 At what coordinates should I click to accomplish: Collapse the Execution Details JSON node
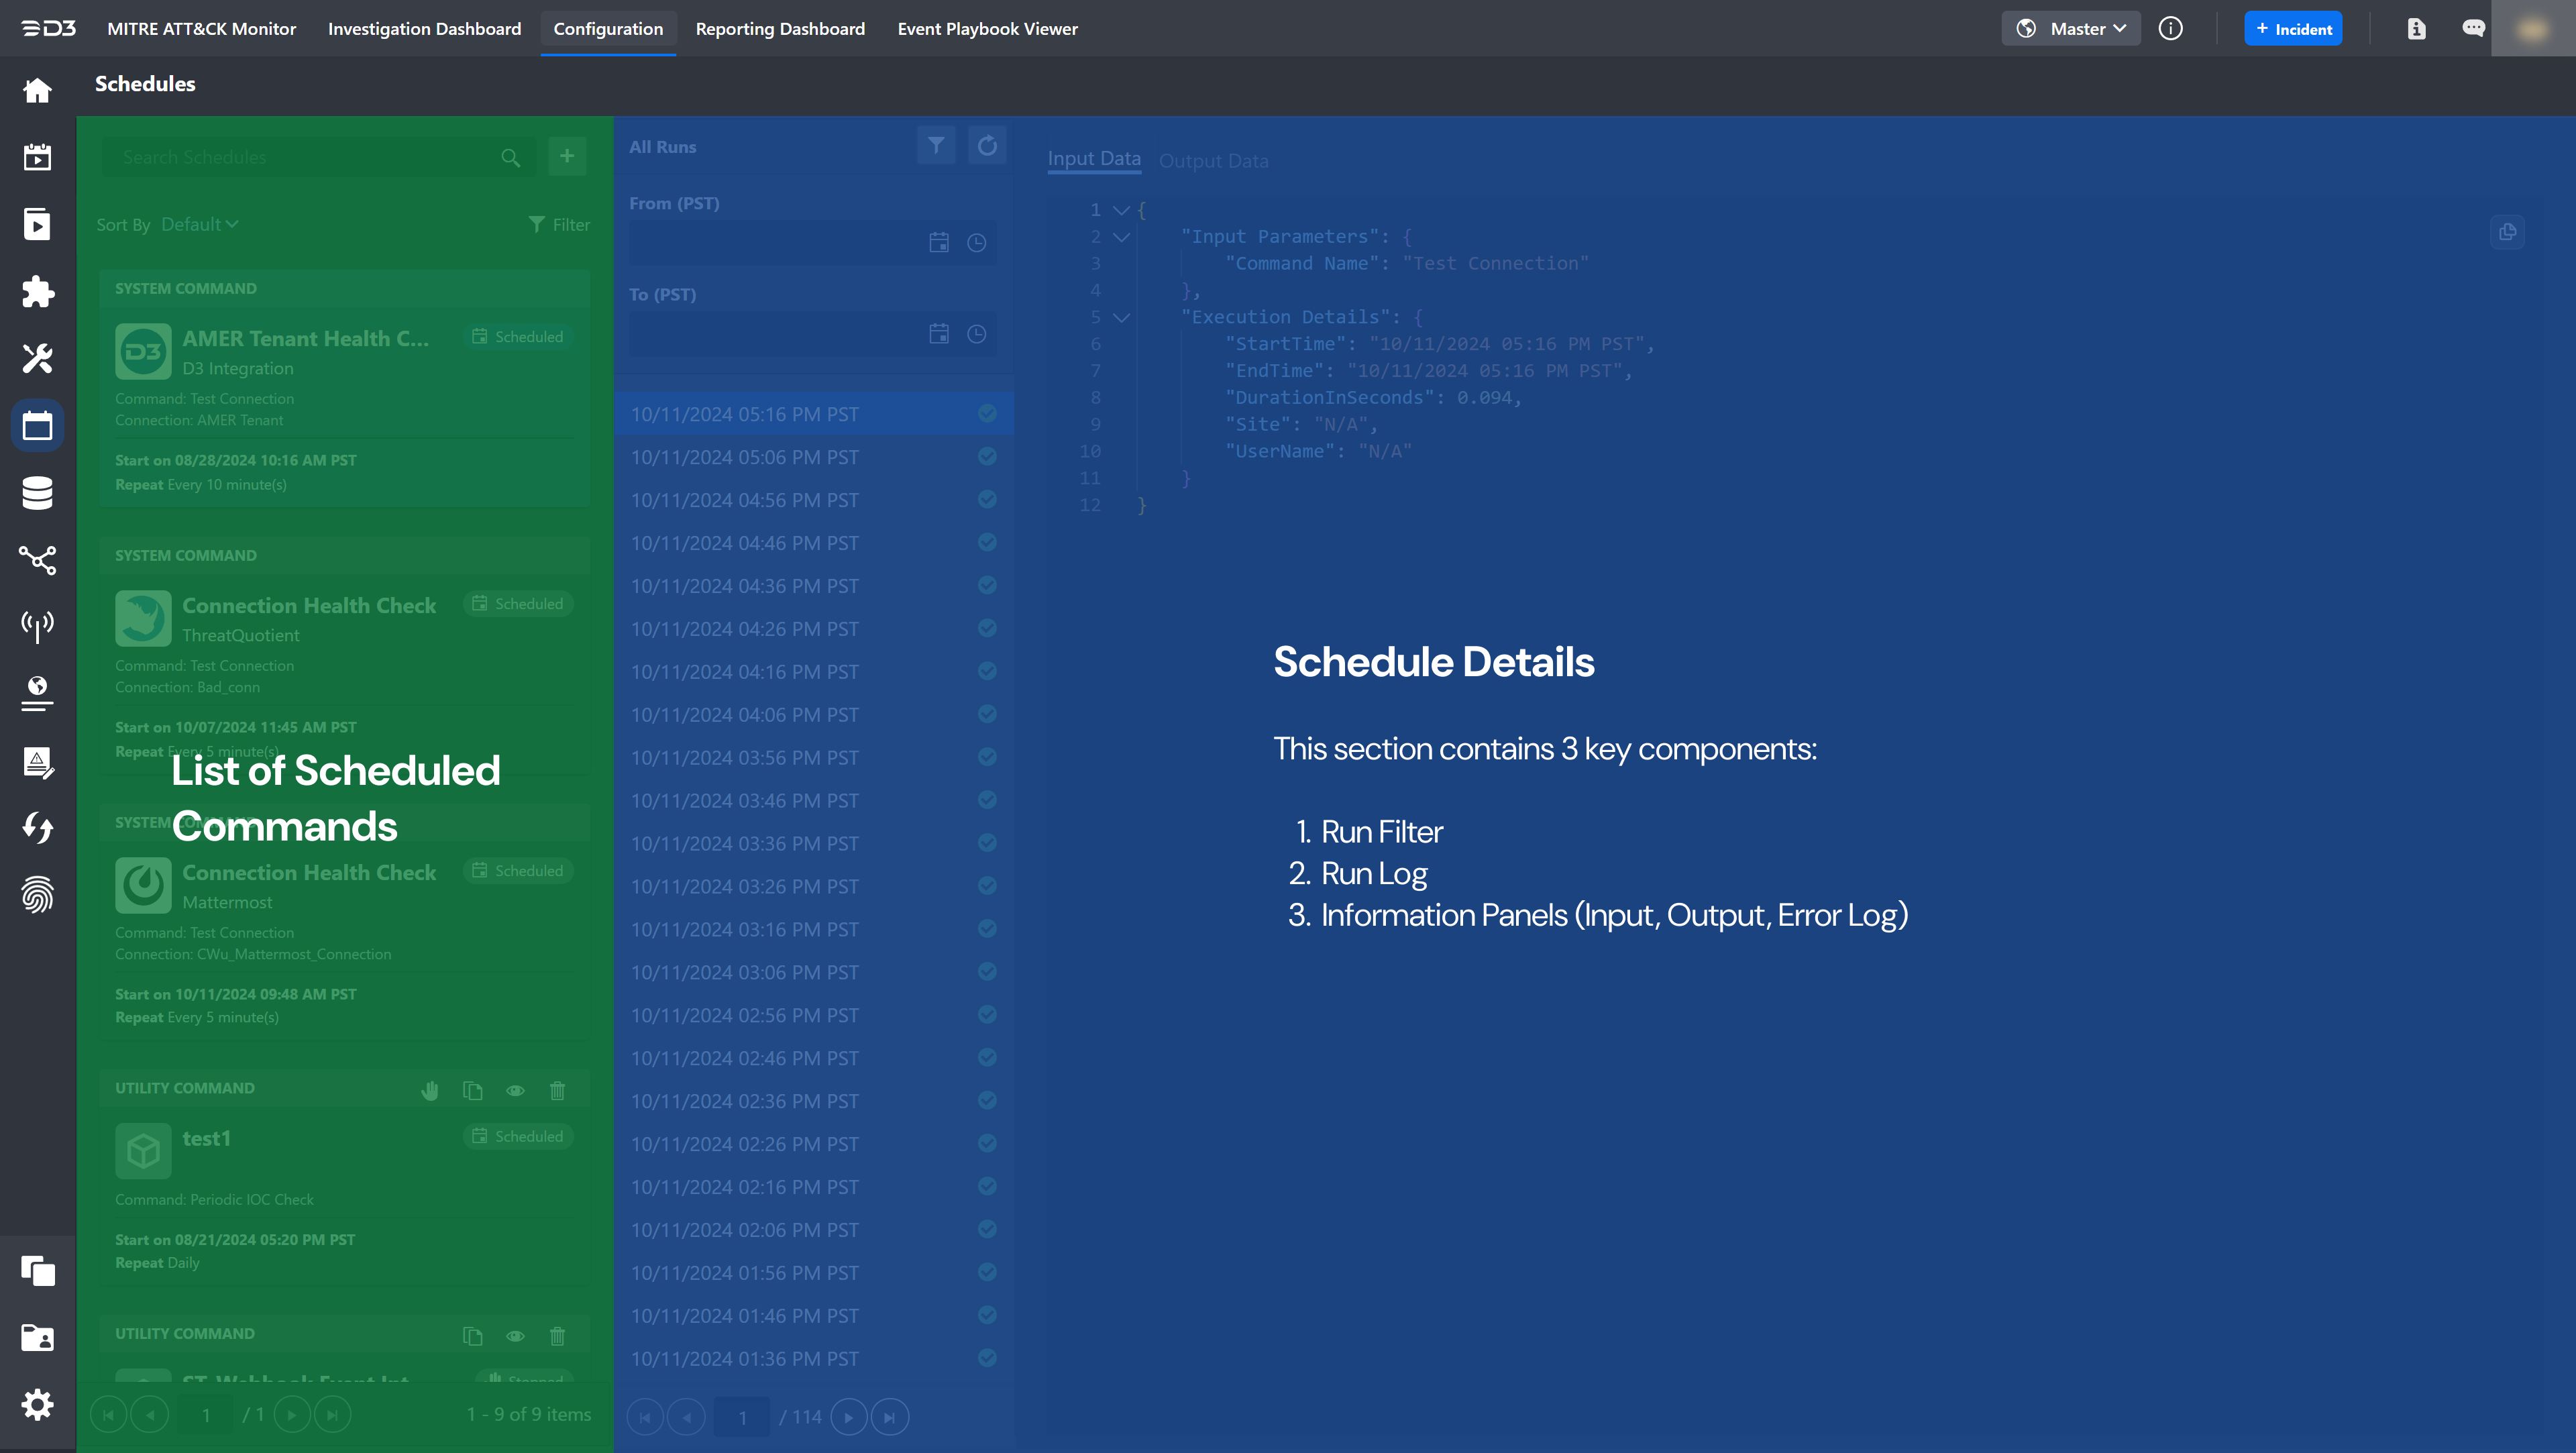(1121, 317)
